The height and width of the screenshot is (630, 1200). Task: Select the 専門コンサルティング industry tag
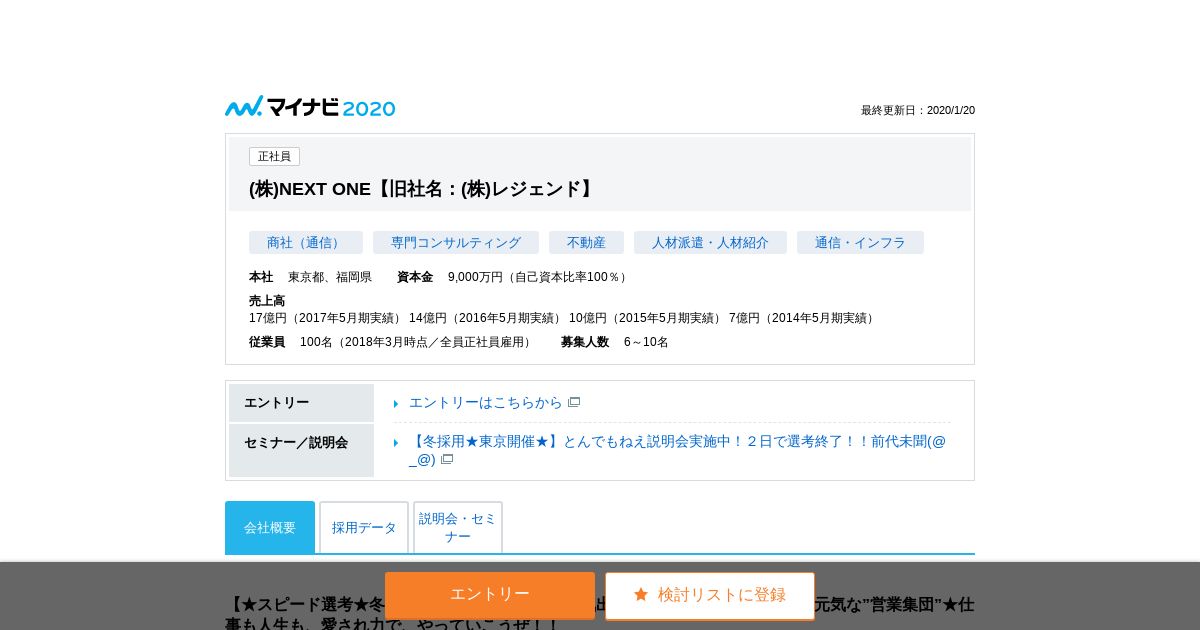456,243
